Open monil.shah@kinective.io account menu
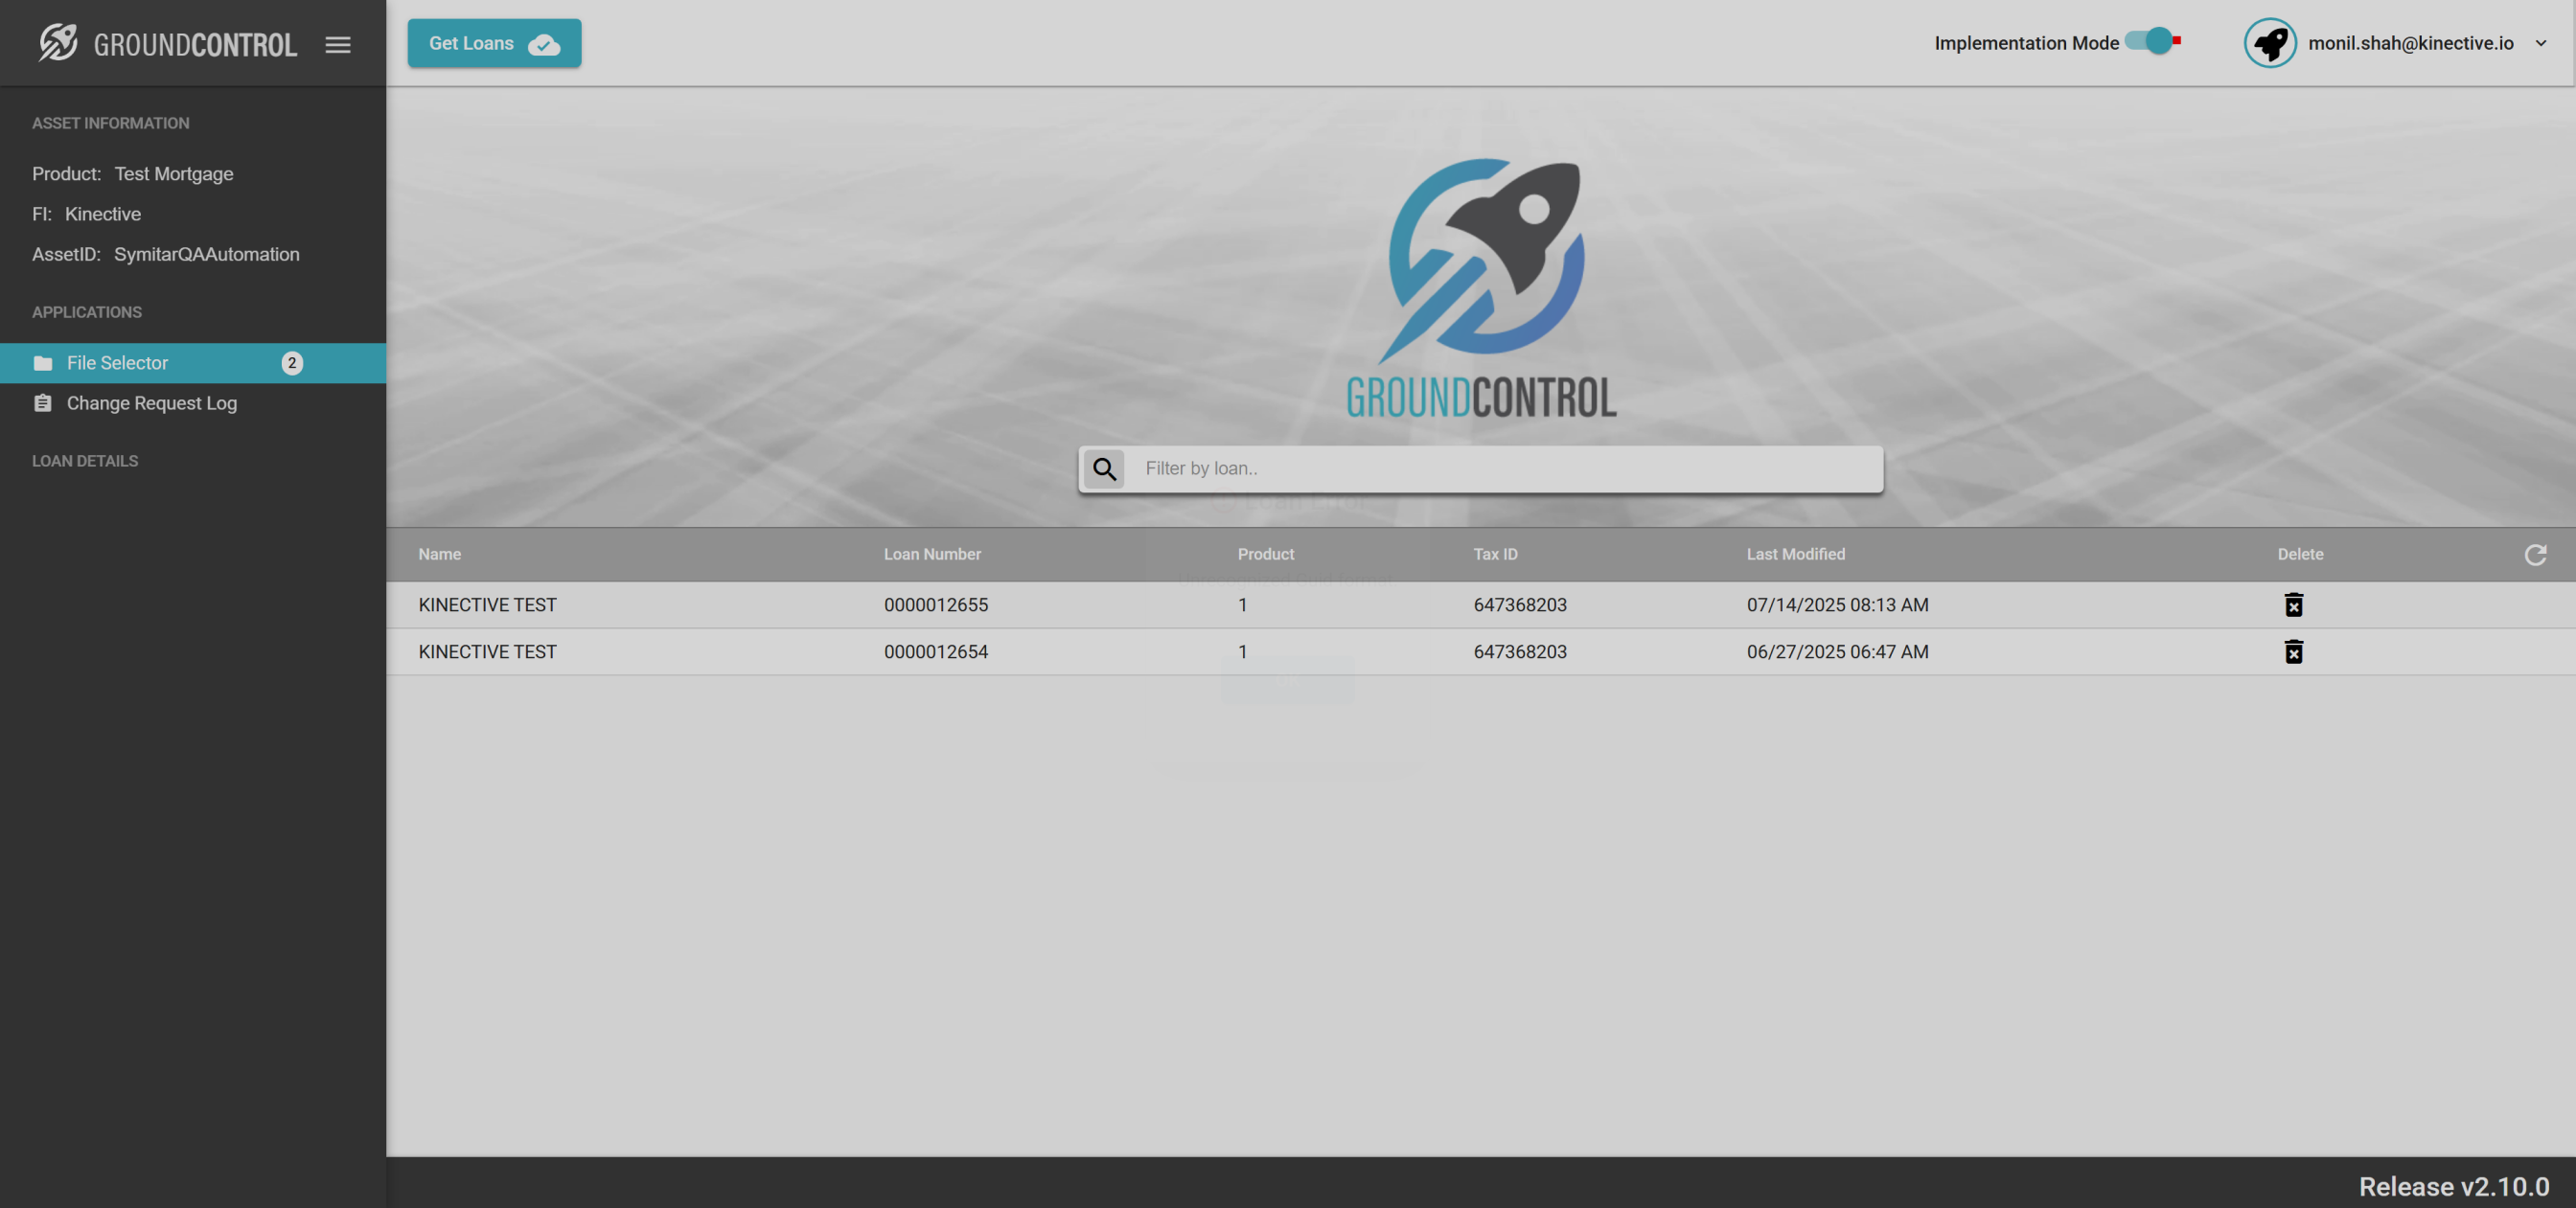Screen dimensions: 2576x1208 (x=2410, y=43)
